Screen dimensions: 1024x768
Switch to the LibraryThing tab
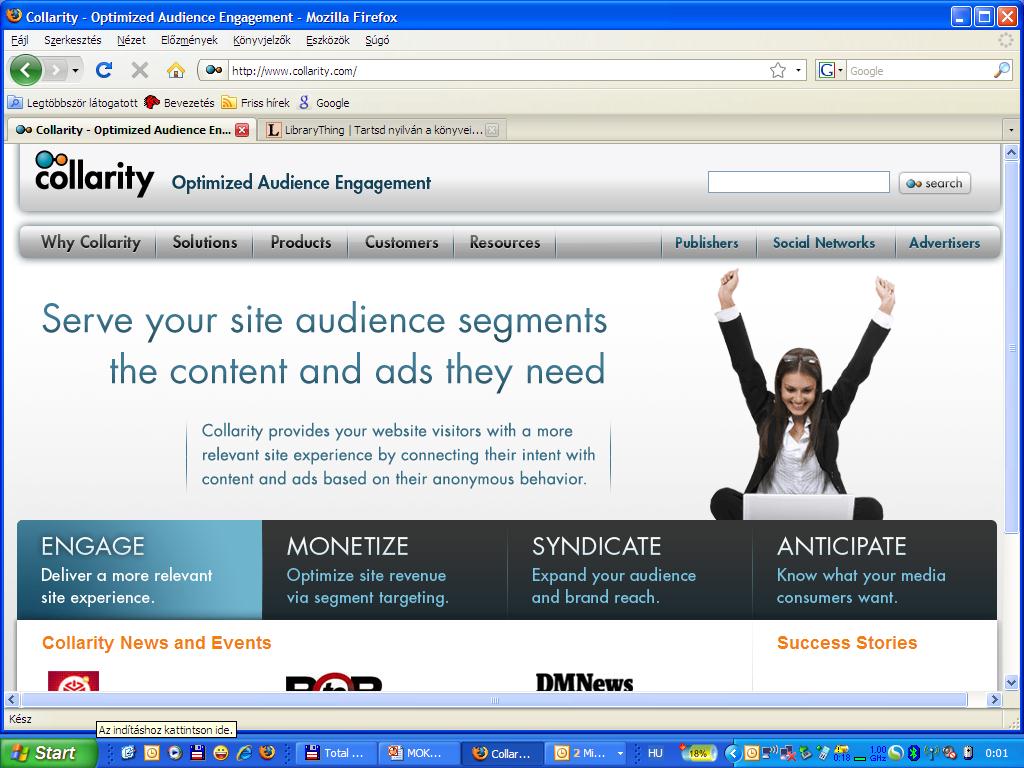point(381,130)
